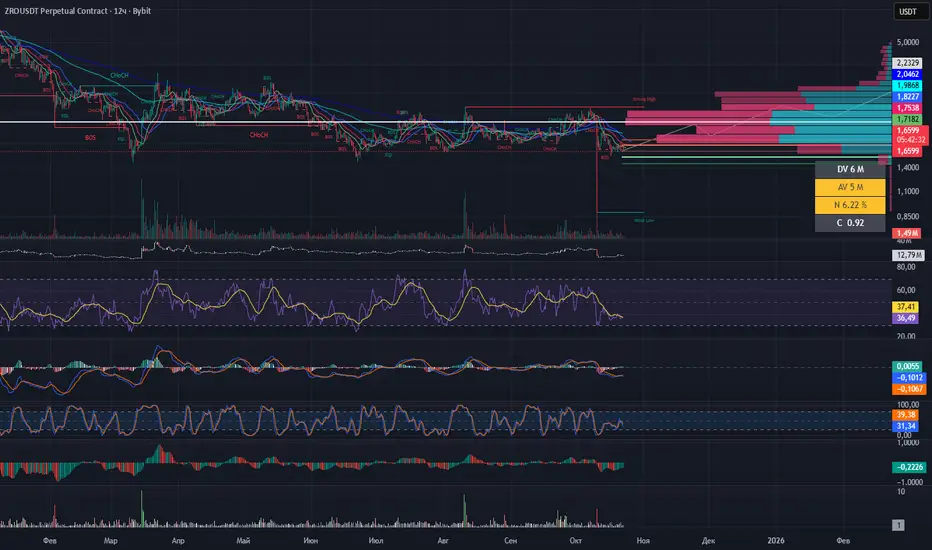This screenshot has width=932, height=550.
Task: Click the 2026 year on time axis
Action: tap(776, 540)
